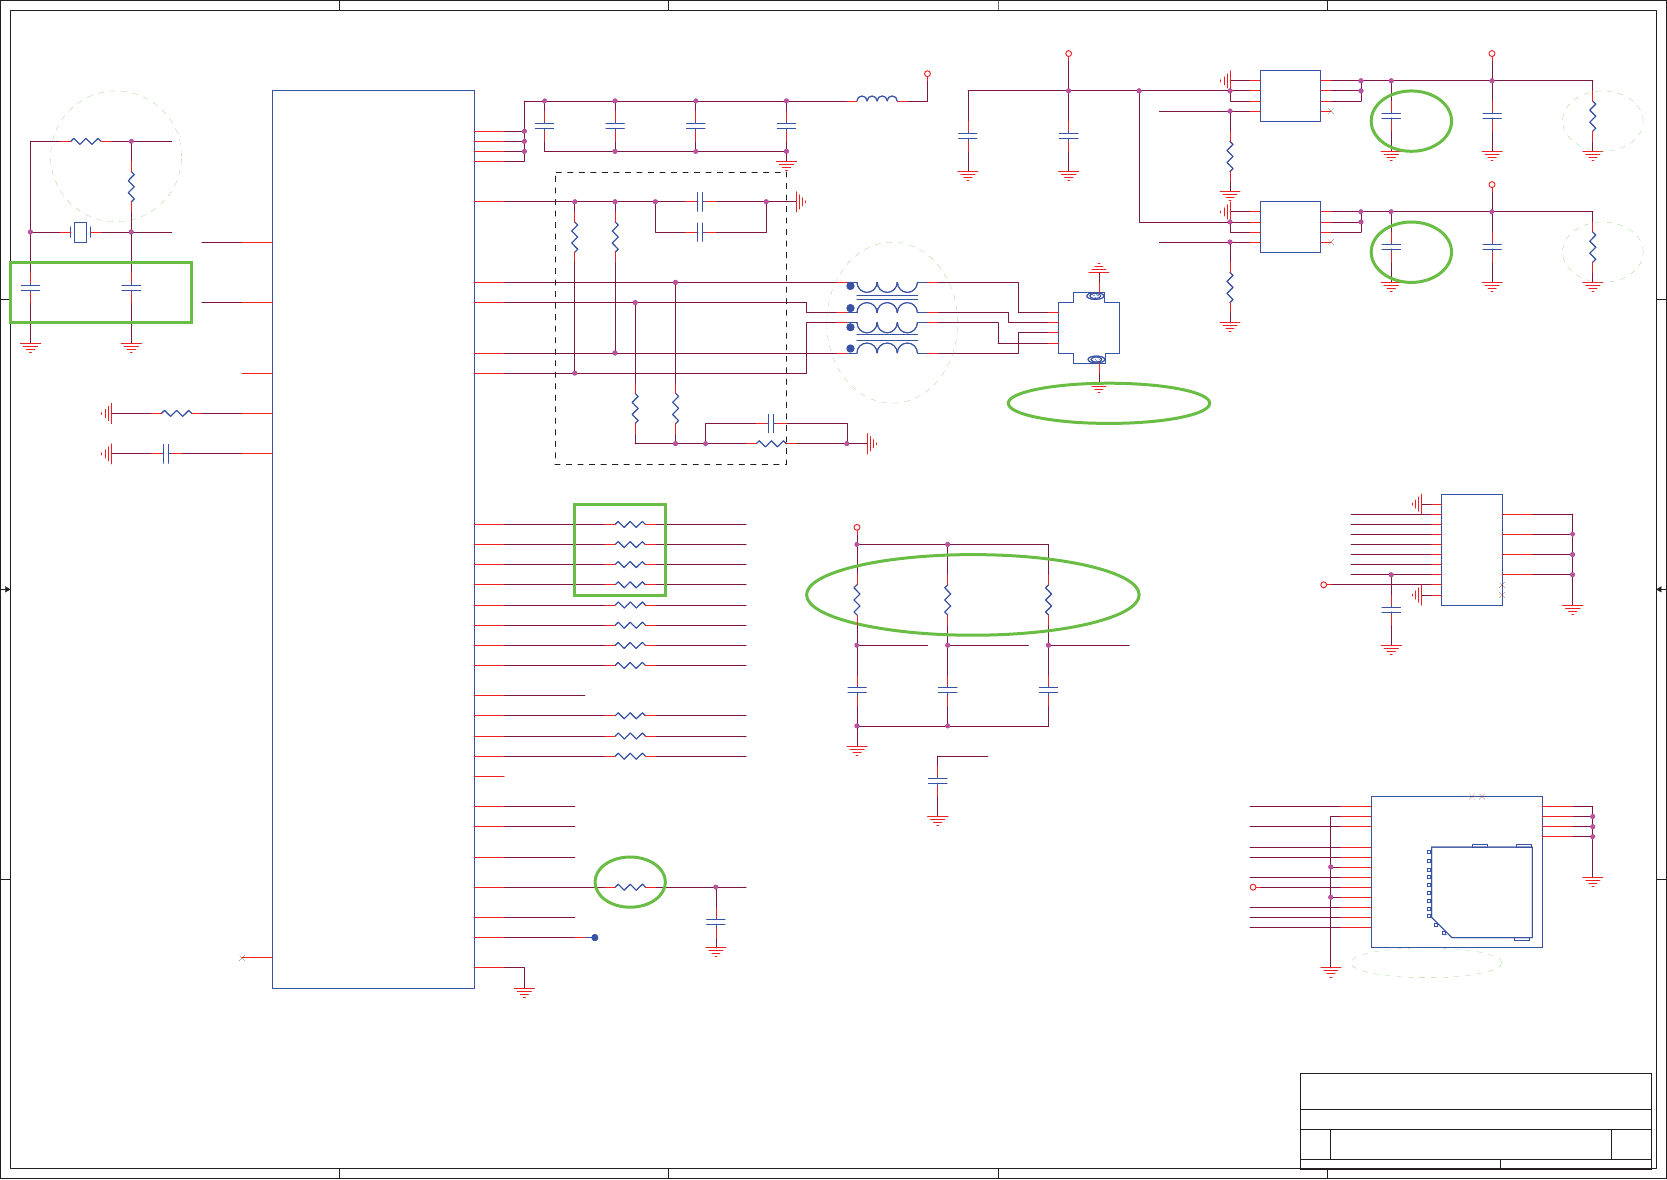1667x1180 pixels.
Task: Pick the connector body with two coil markings
Action: [1089, 328]
